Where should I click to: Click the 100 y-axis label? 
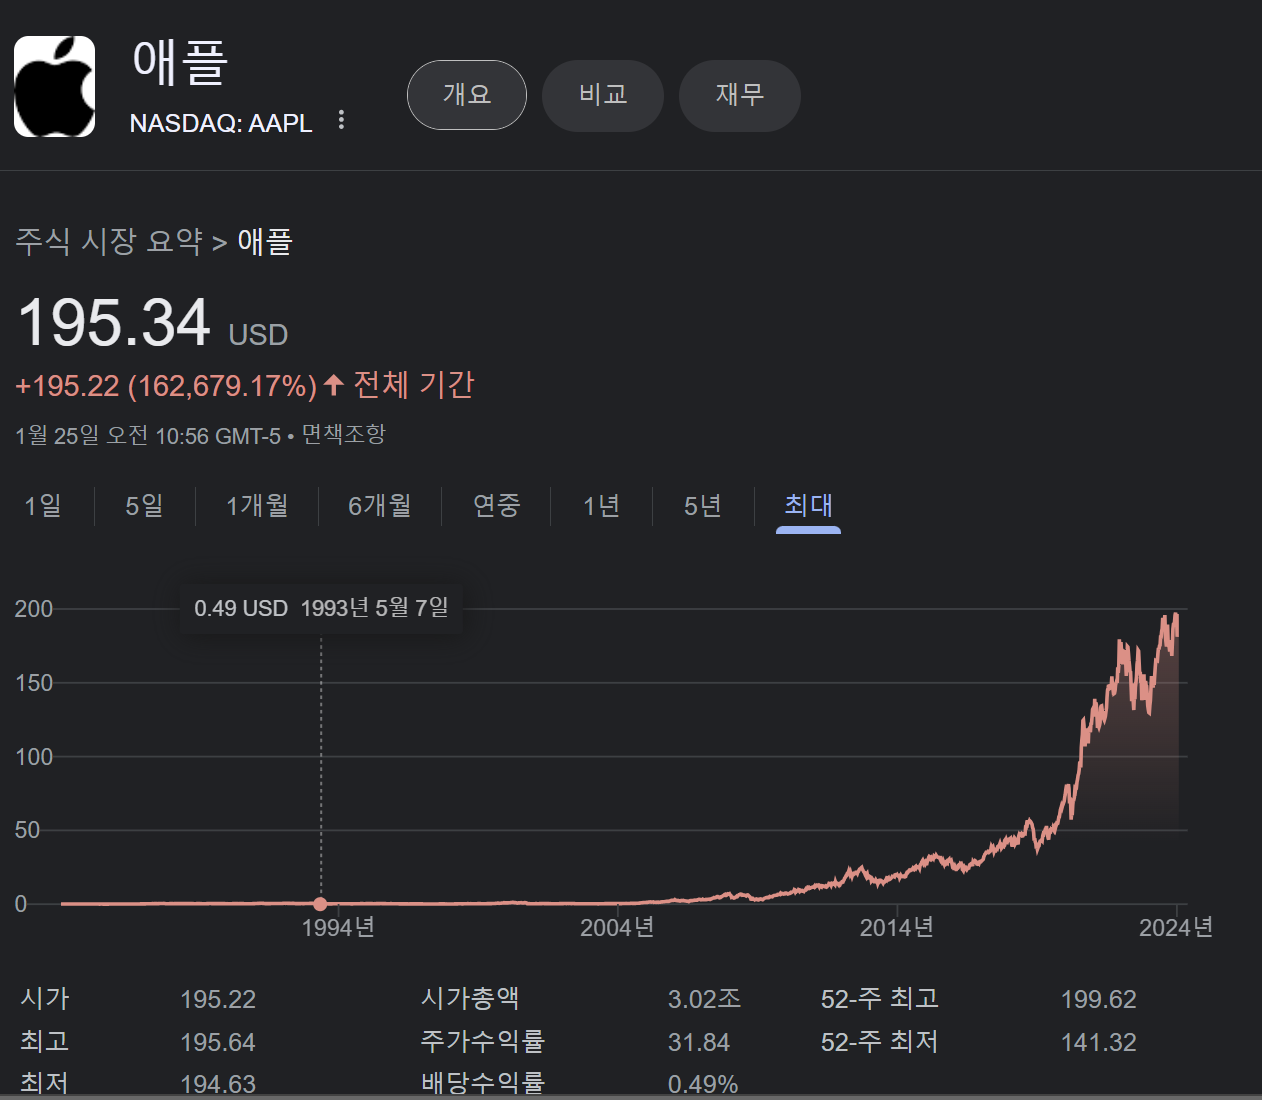(34, 757)
